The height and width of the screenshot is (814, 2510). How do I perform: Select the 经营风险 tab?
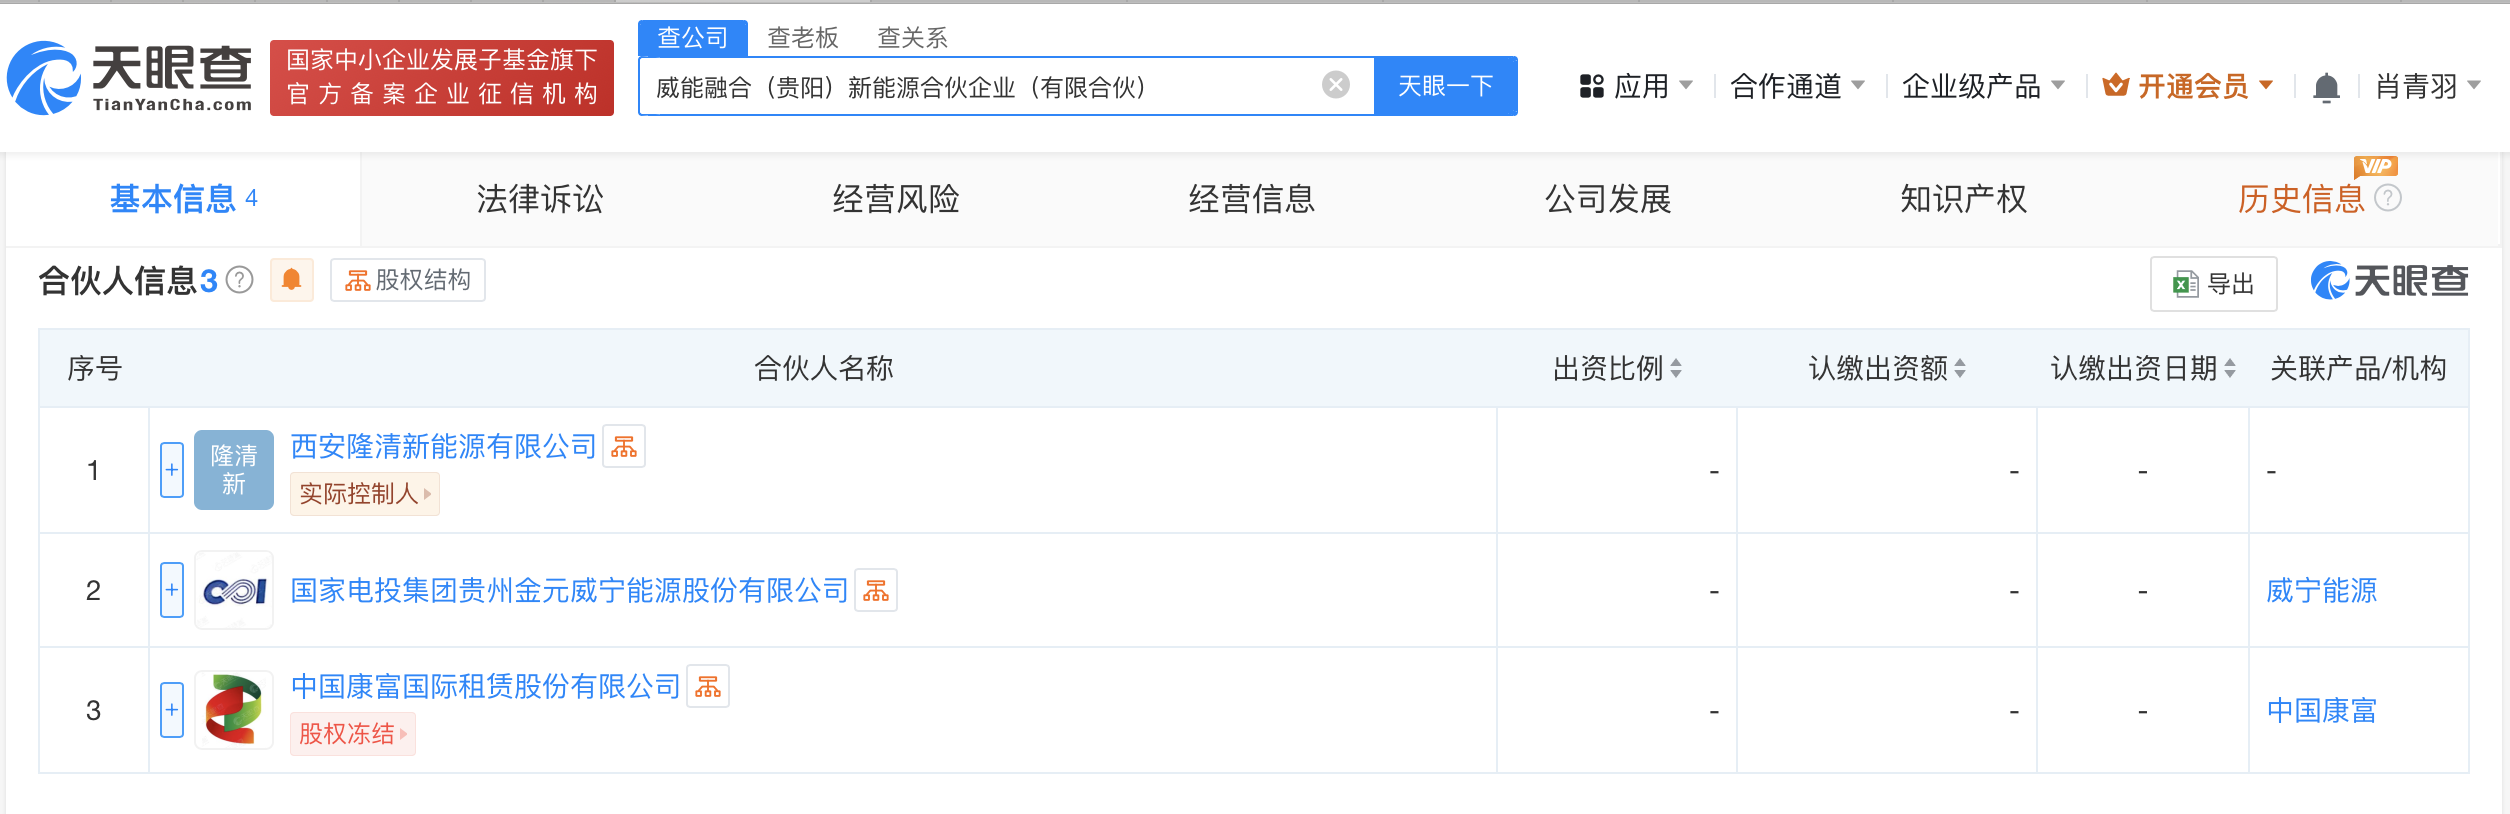coord(896,199)
